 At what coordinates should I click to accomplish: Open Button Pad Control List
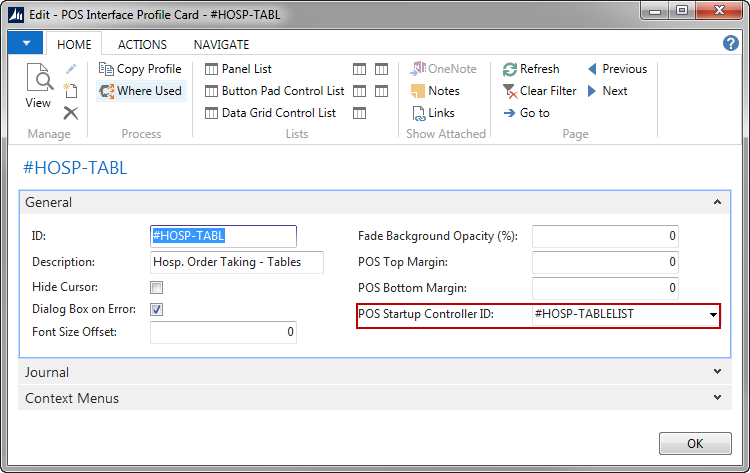[x=274, y=91]
